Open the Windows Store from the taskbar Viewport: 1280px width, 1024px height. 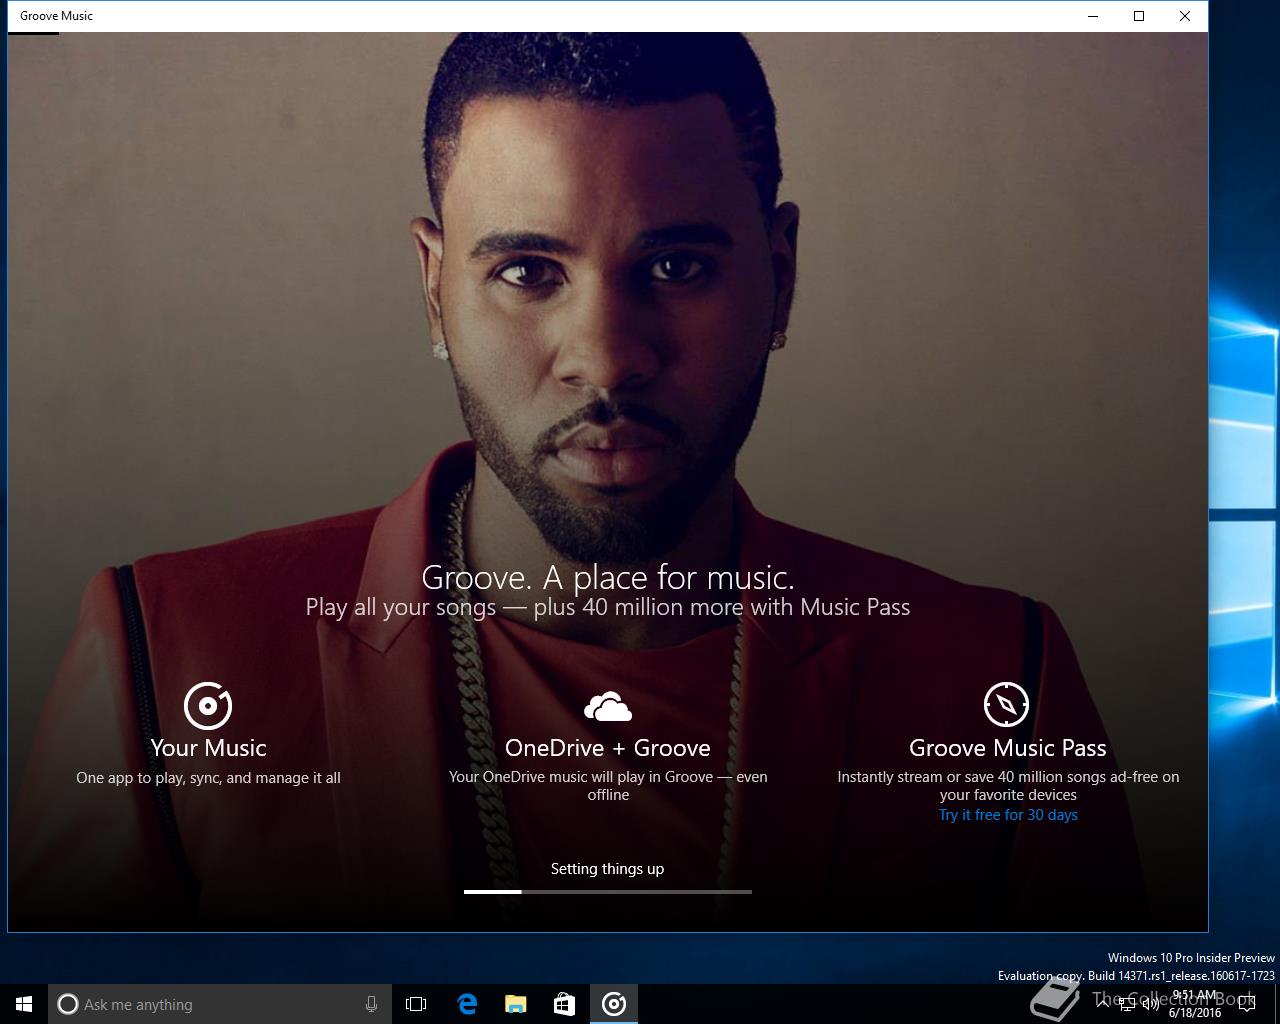564,1004
